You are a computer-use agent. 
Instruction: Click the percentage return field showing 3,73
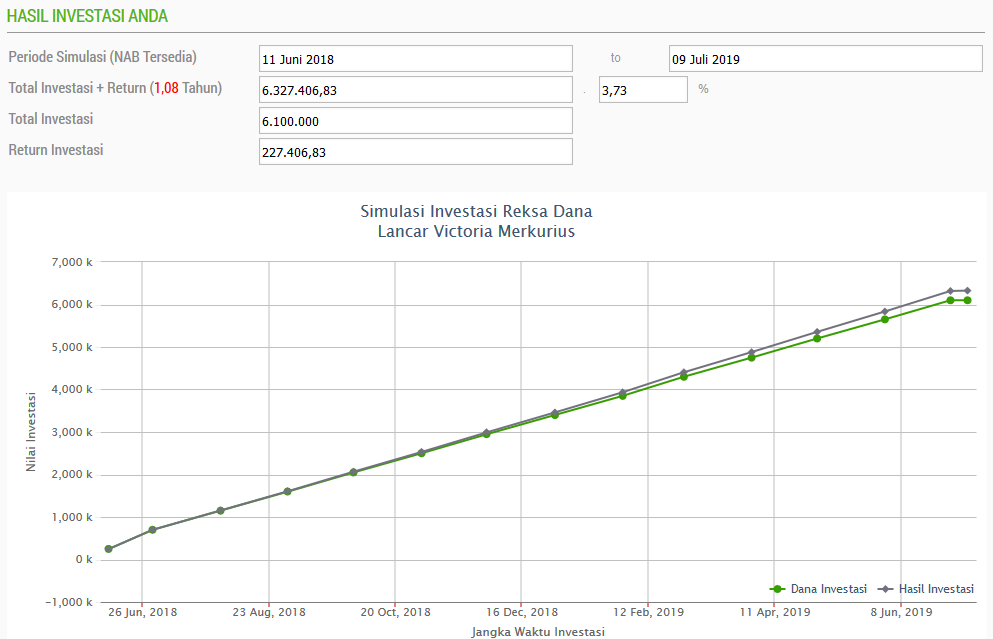point(643,90)
